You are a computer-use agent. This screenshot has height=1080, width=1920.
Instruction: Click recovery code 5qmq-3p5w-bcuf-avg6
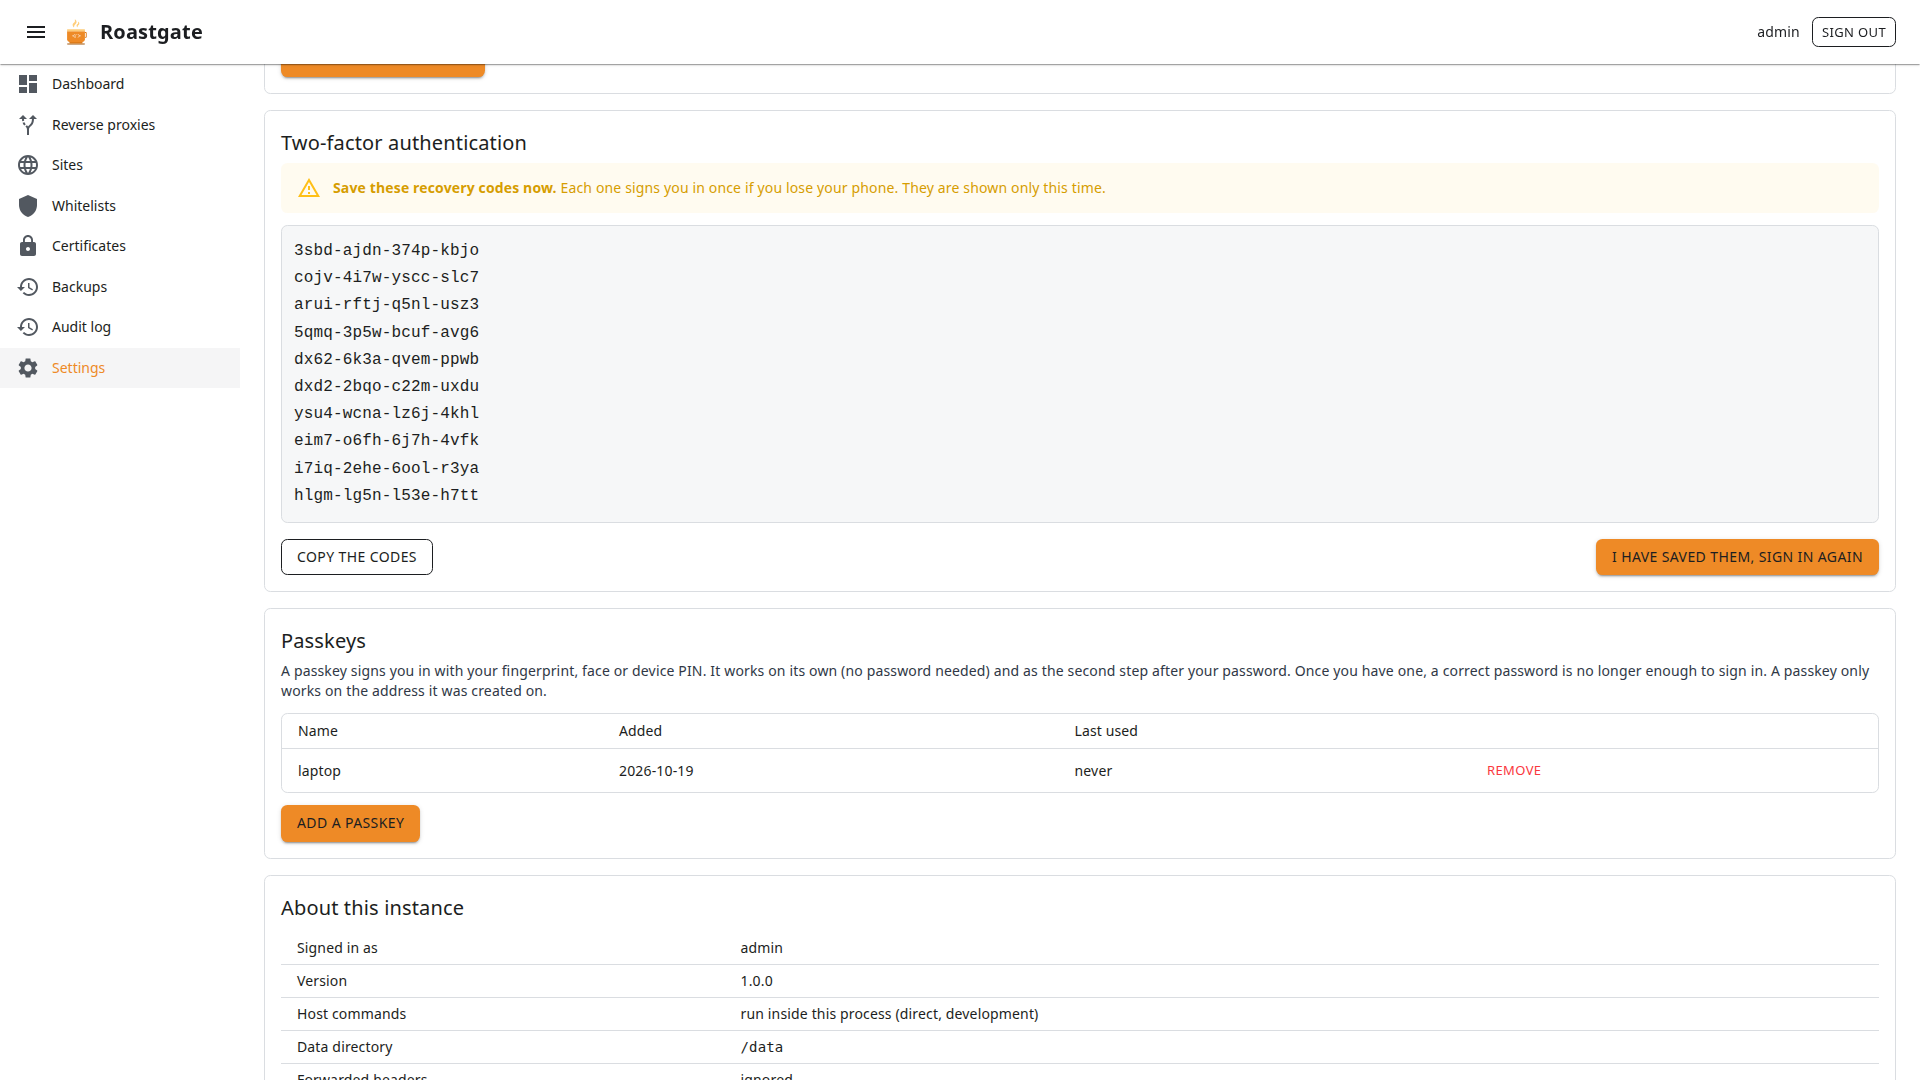[386, 332]
